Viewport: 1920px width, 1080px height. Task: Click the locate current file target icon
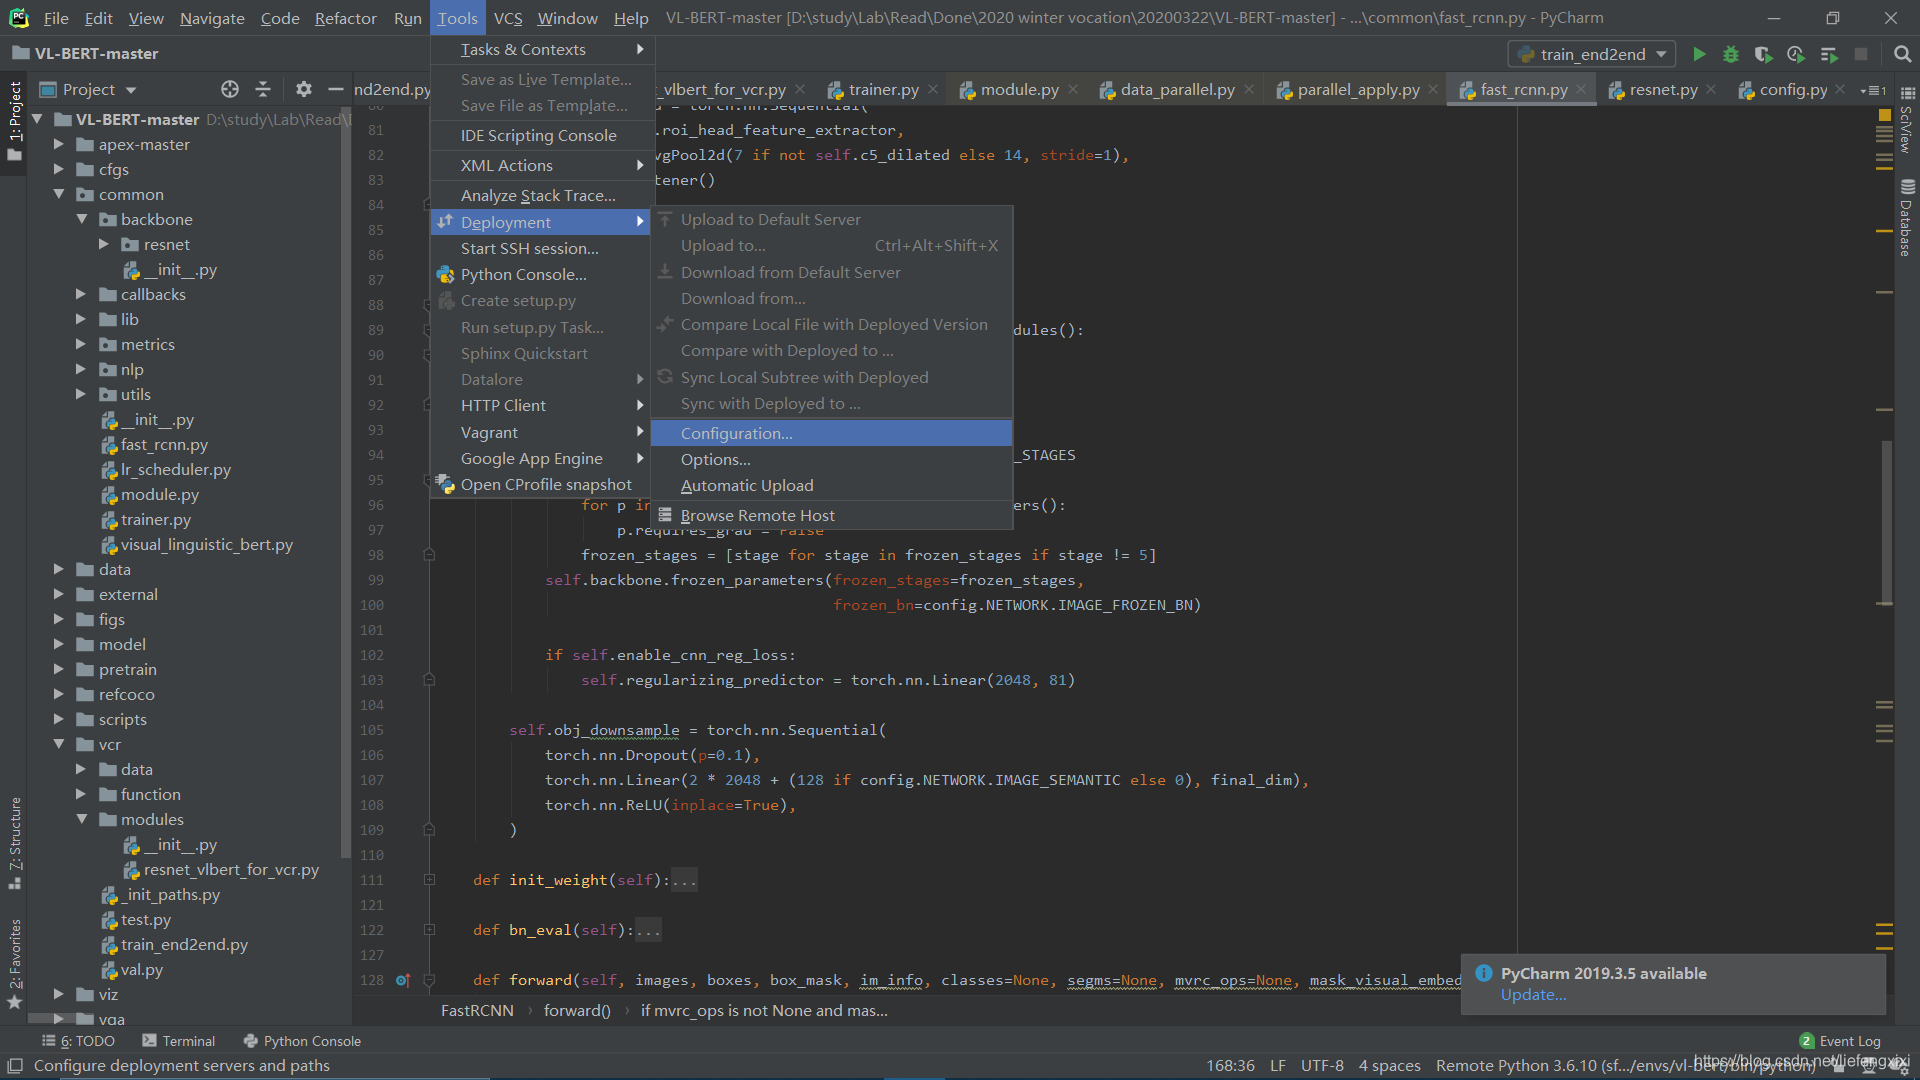pyautogui.click(x=230, y=89)
